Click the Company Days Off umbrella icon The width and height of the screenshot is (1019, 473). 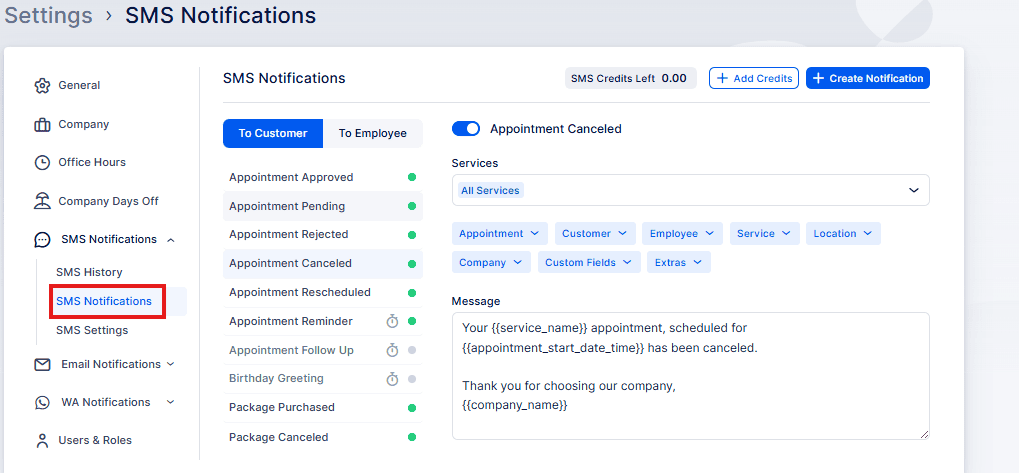tap(42, 201)
